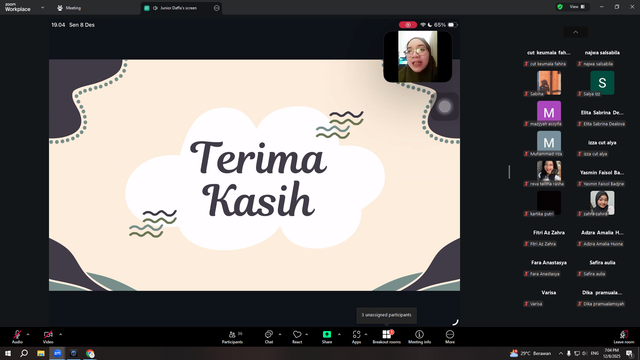Open Meeting info

[x=419, y=337]
